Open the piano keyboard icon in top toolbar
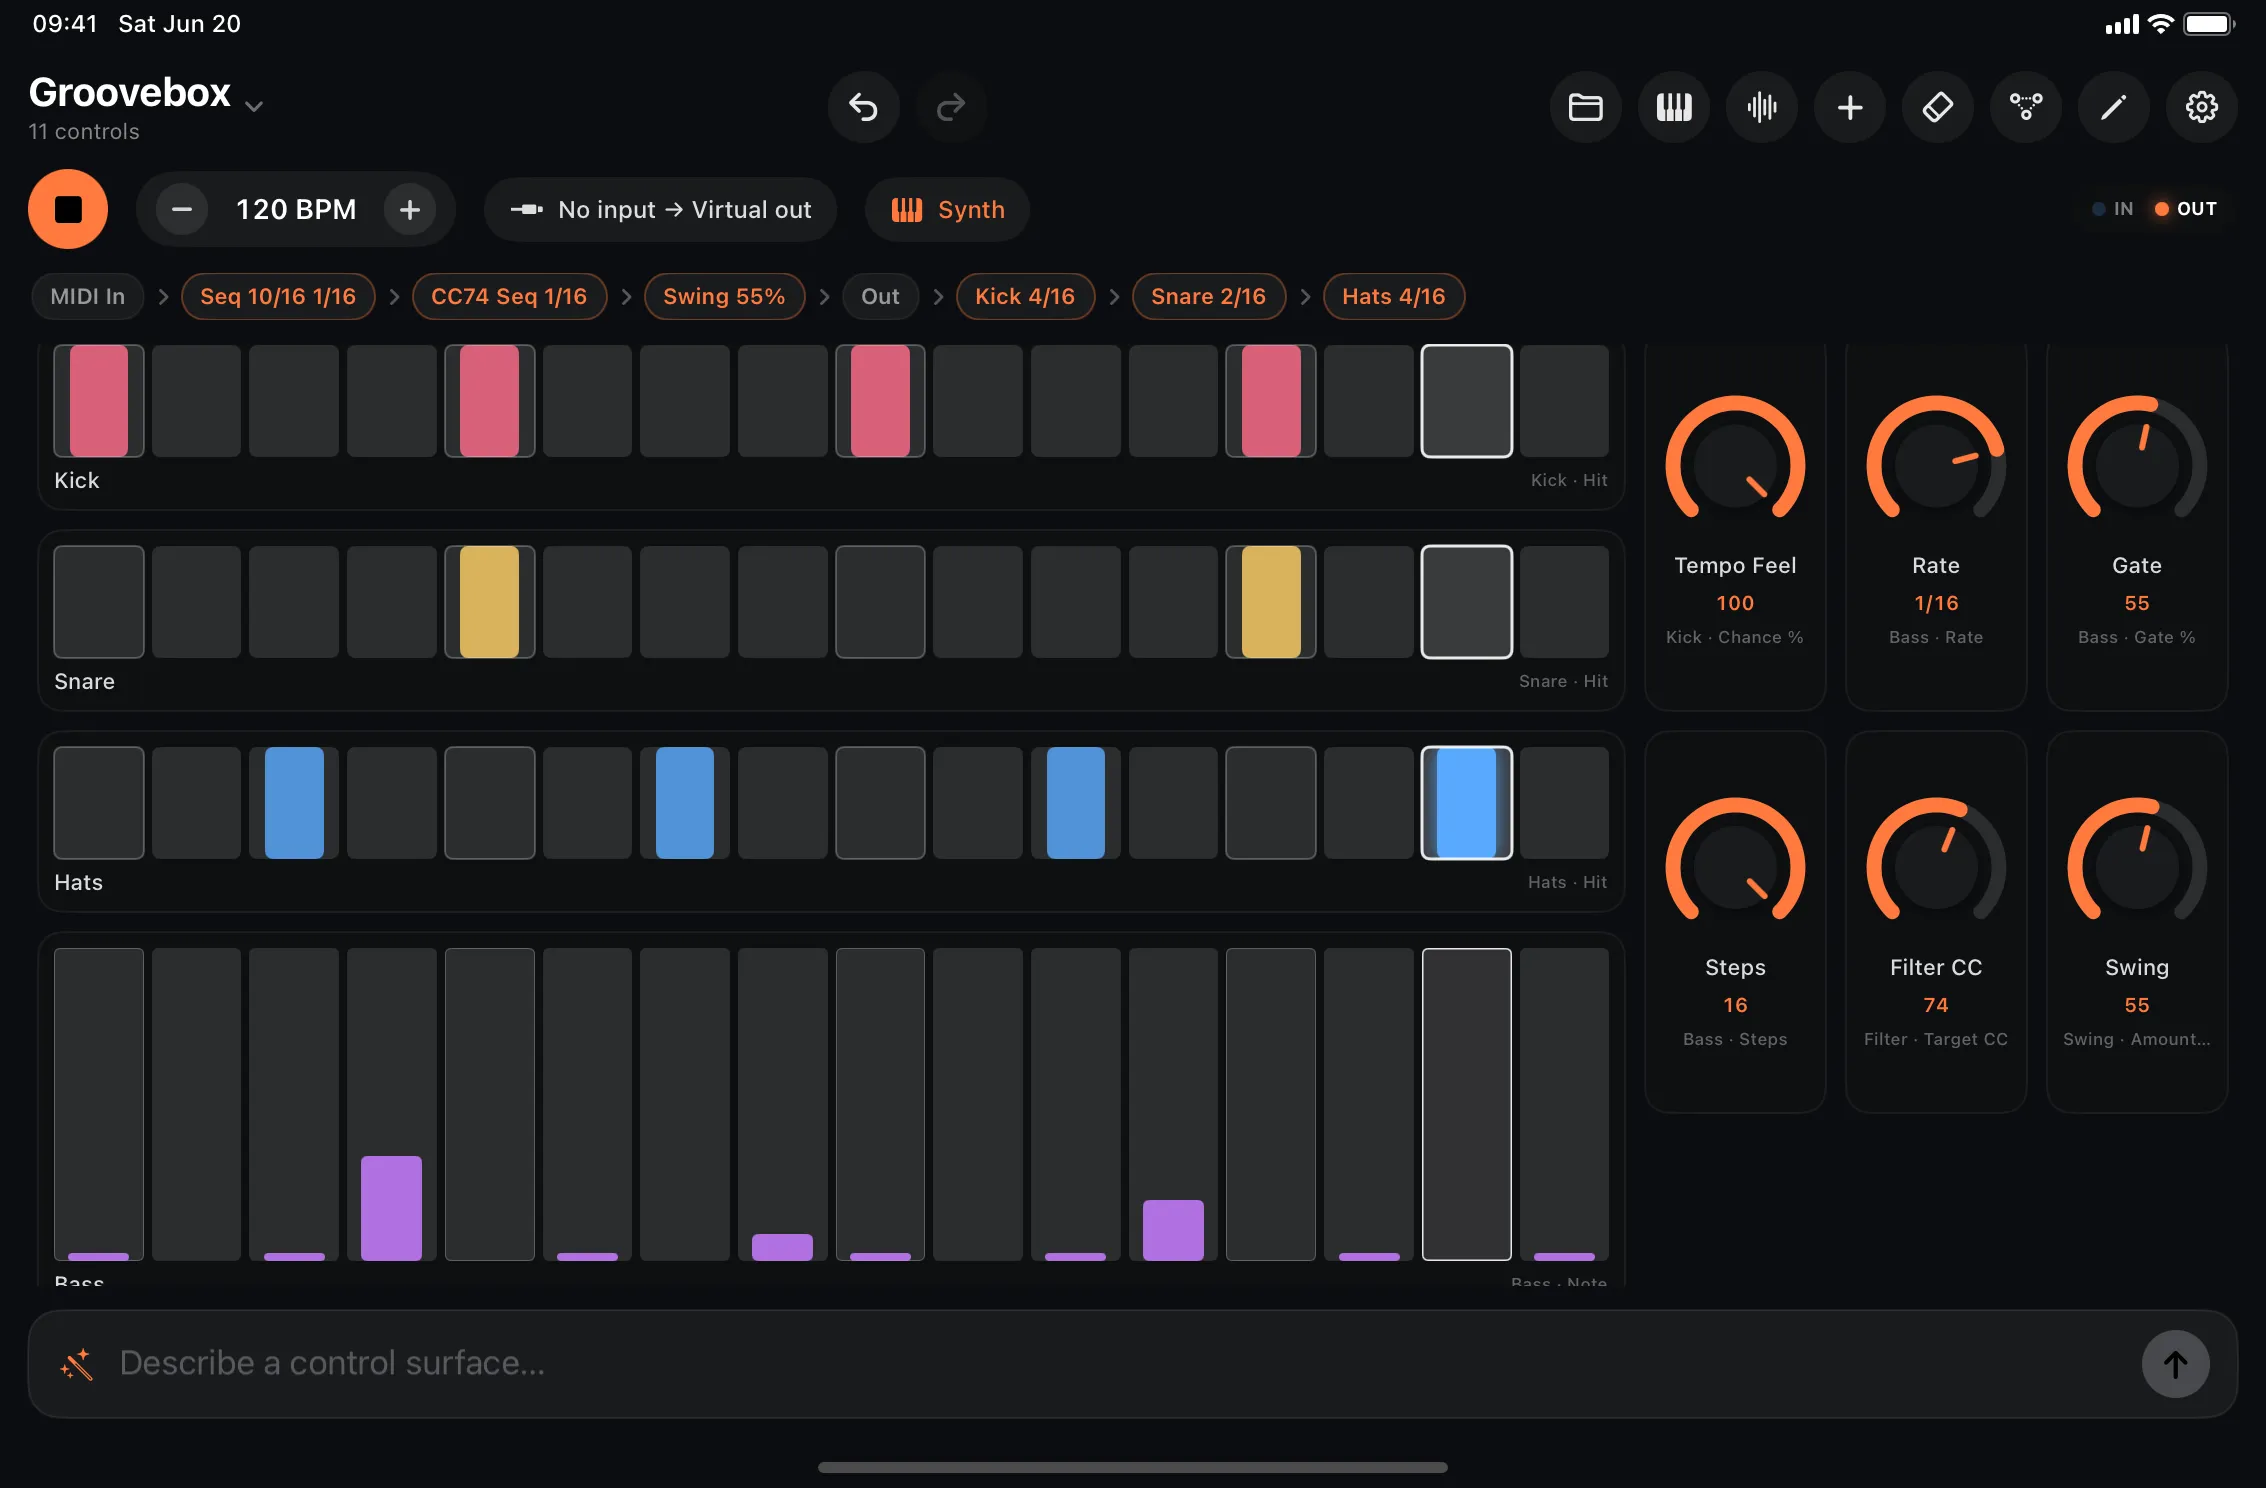Viewport: 2266px width, 1488px height. pyautogui.click(x=1673, y=107)
